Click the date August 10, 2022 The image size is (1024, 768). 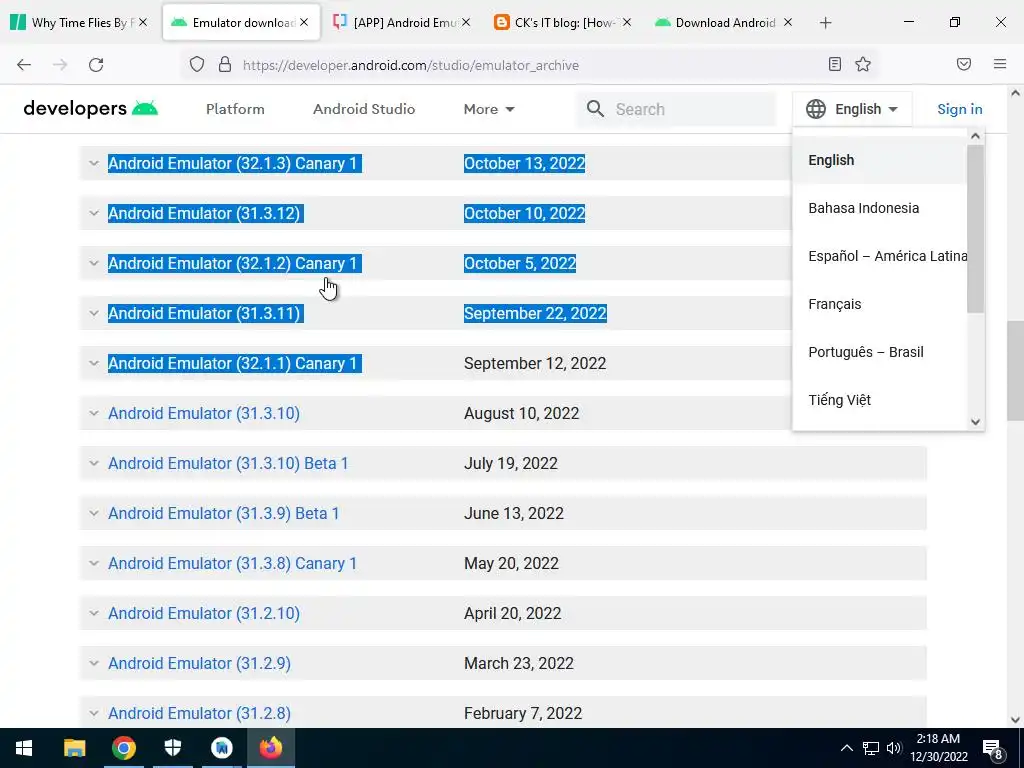[521, 413]
